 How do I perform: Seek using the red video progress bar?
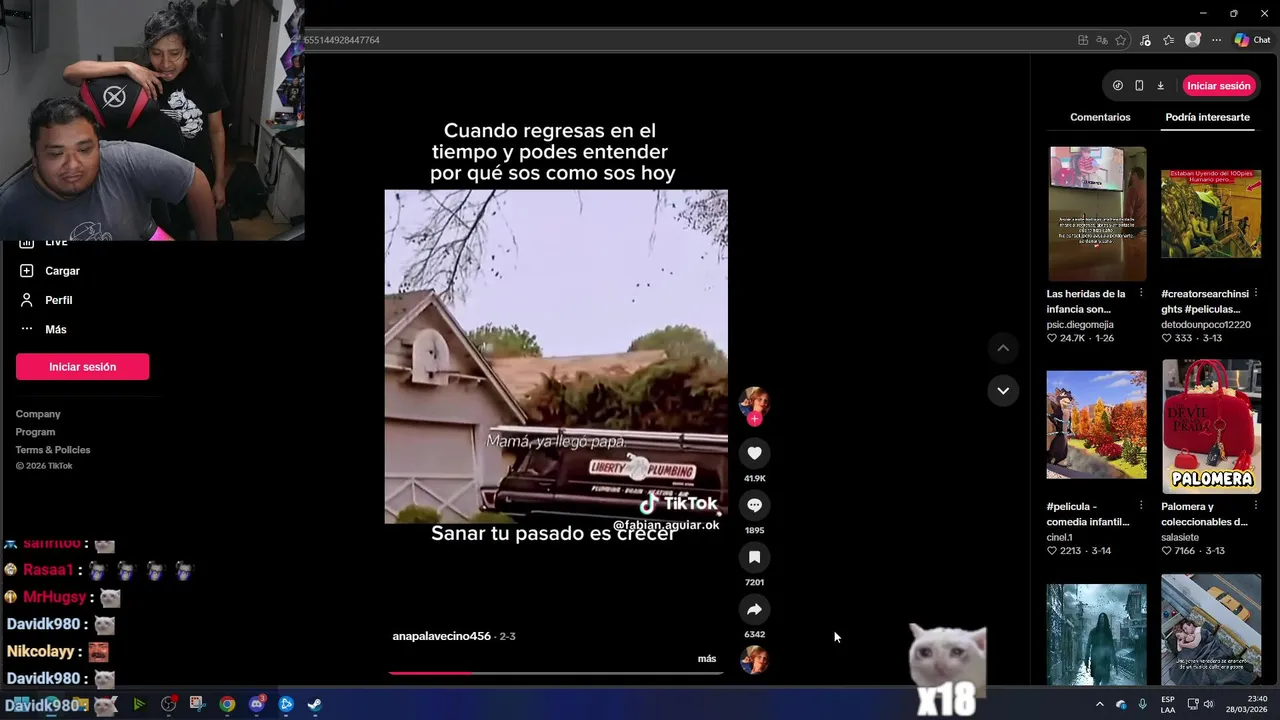555,673
